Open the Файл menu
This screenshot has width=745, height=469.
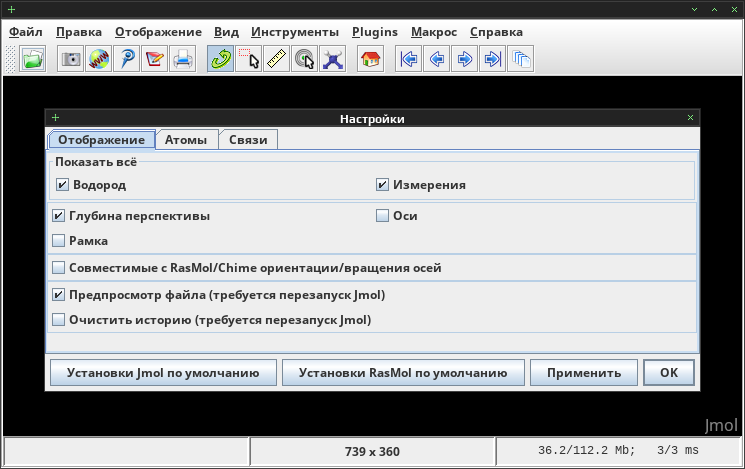coord(26,32)
